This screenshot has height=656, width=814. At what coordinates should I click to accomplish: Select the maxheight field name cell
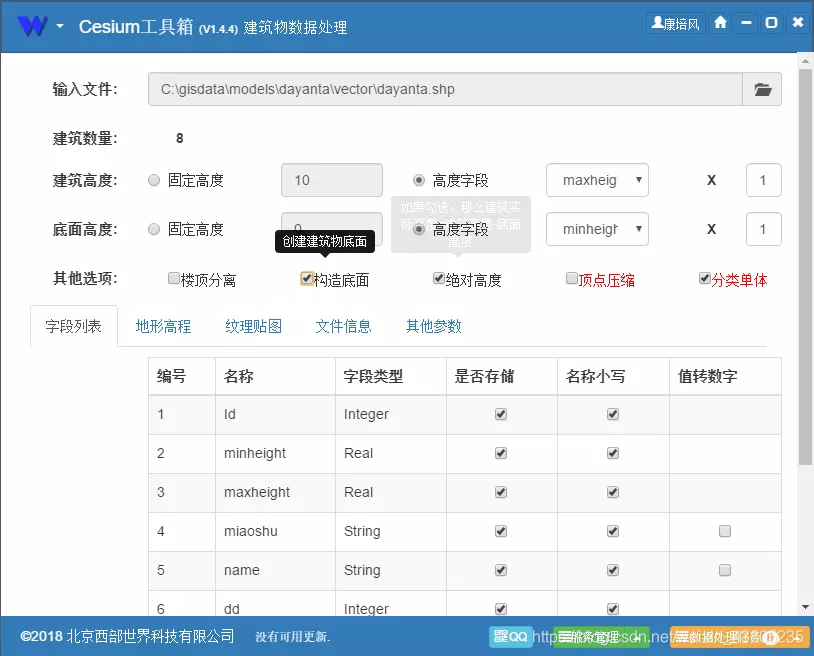coord(275,493)
